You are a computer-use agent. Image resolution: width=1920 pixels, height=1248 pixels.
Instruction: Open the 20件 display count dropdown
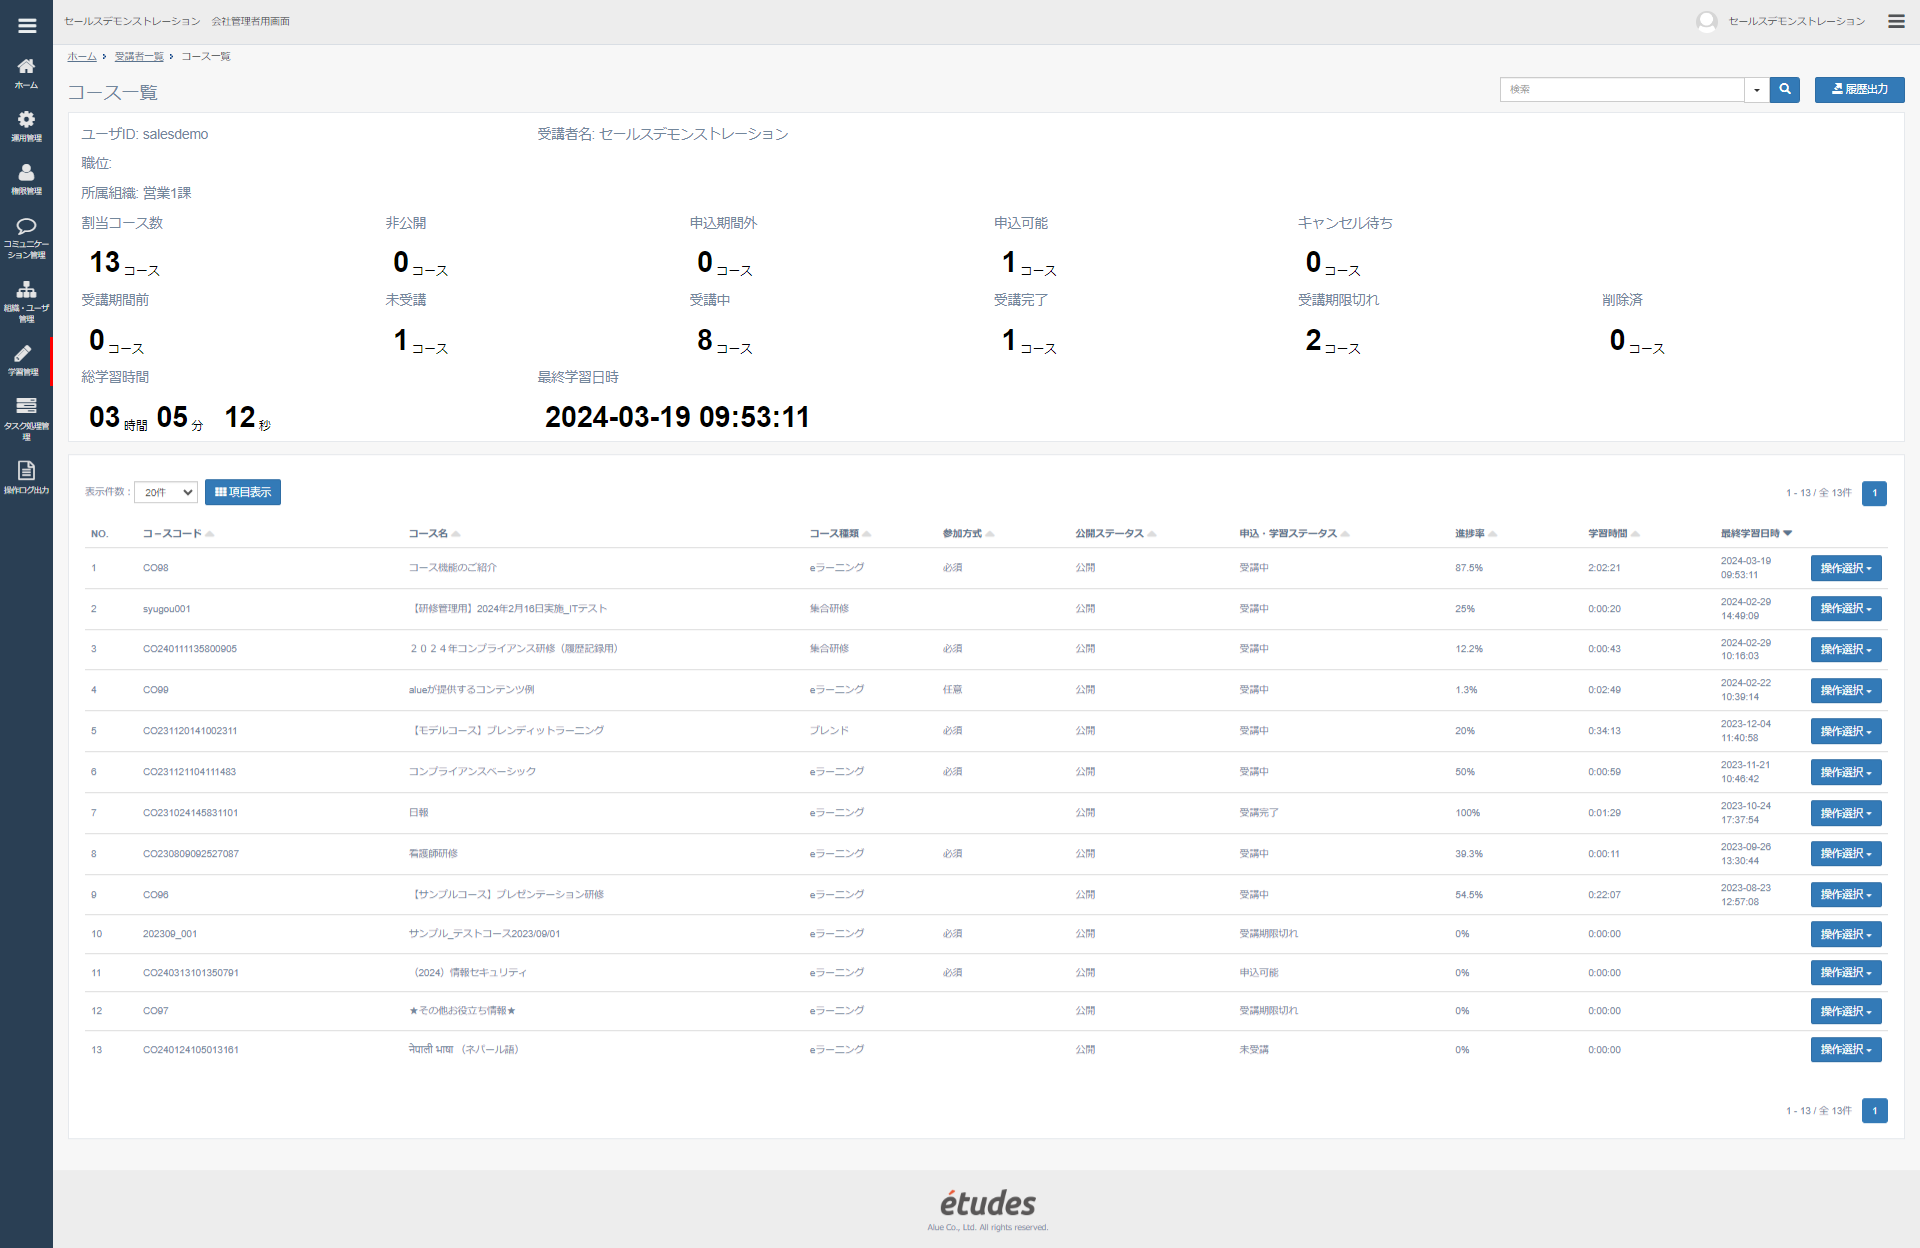[166, 492]
